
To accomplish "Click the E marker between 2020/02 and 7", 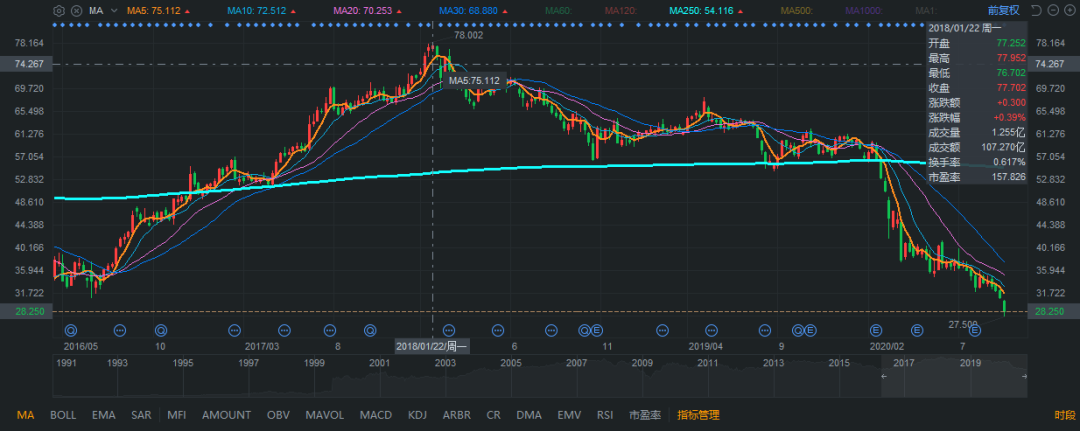I will (917, 331).
